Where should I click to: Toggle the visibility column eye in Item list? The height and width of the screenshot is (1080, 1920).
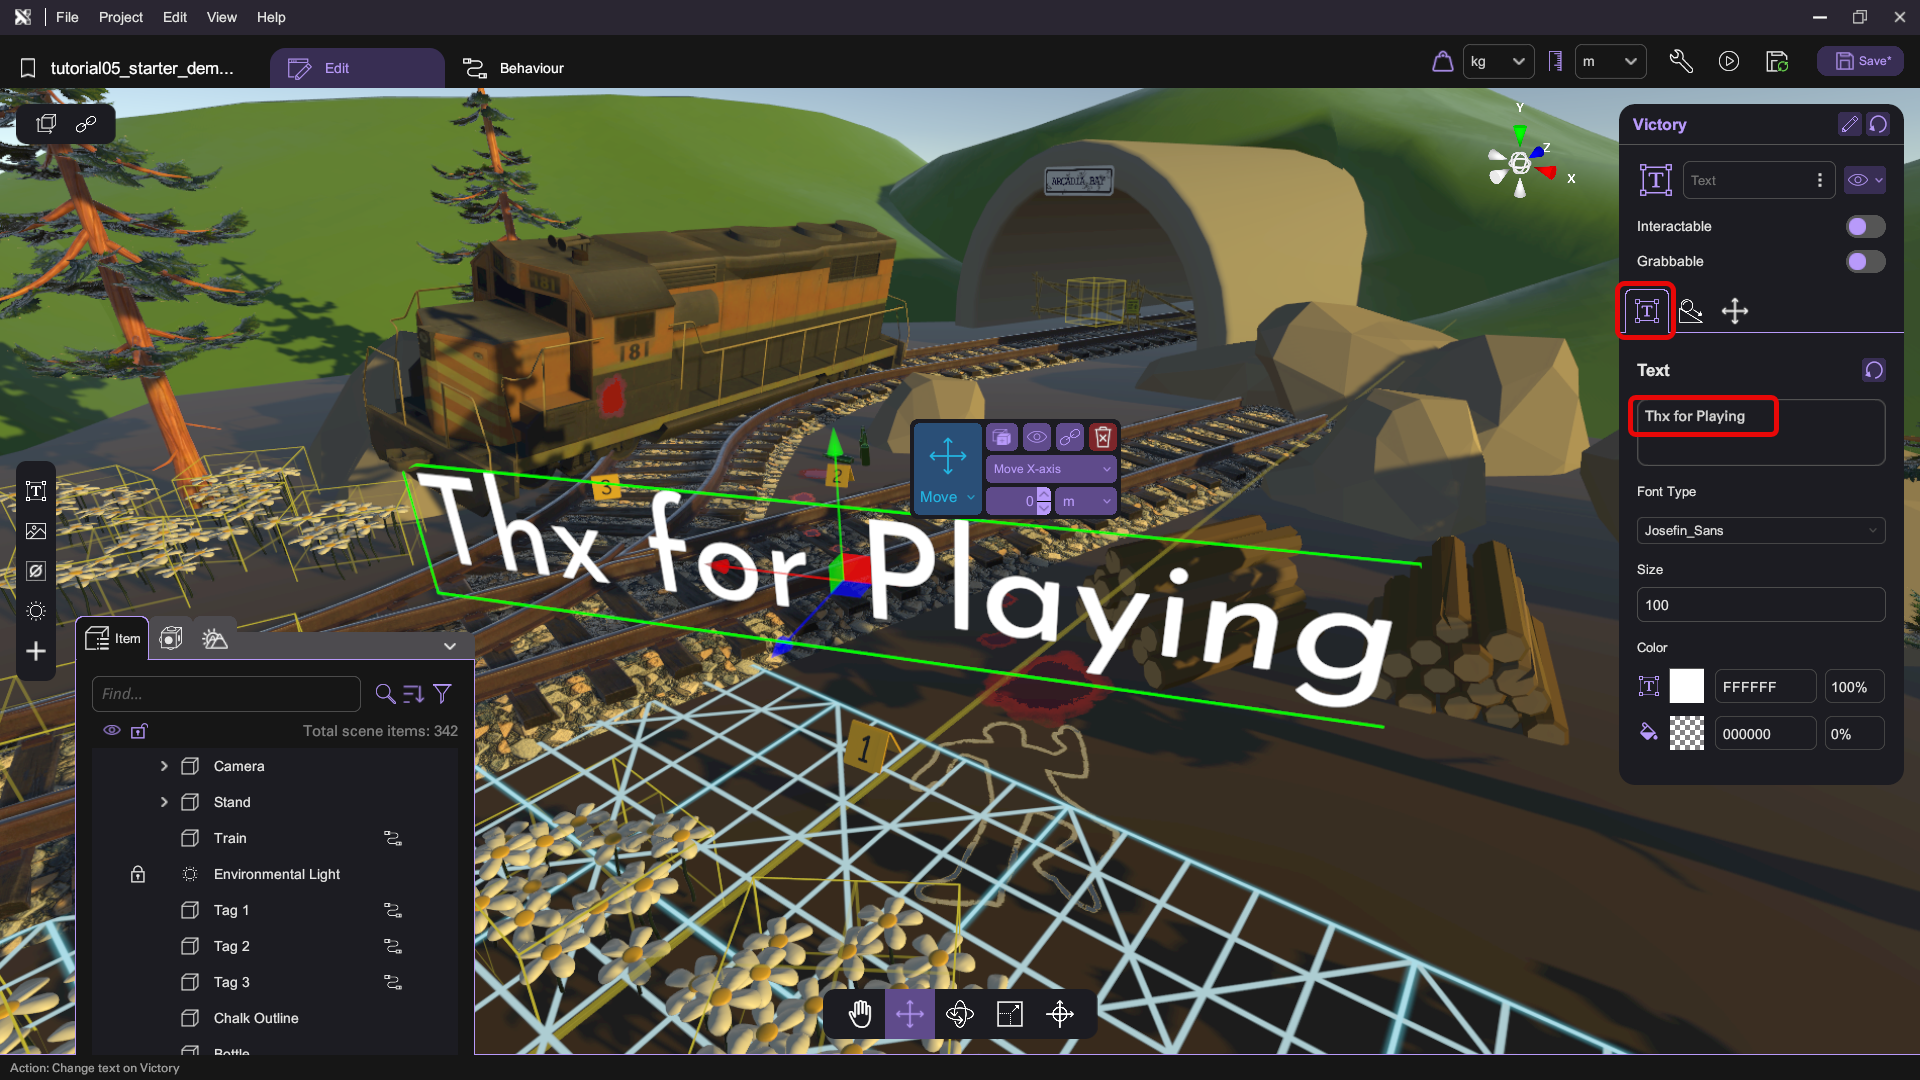click(x=112, y=731)
